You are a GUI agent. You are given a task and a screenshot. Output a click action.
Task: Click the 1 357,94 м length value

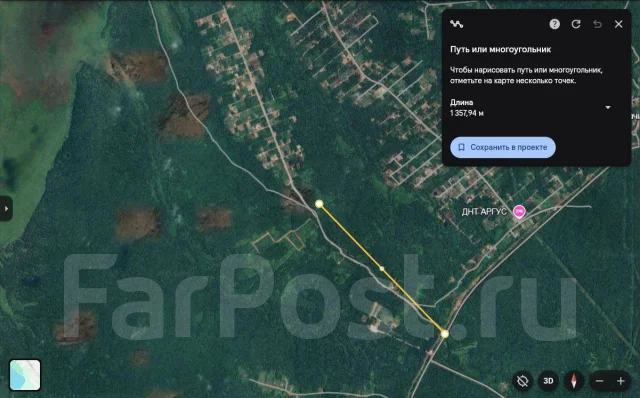coord(467,113)
